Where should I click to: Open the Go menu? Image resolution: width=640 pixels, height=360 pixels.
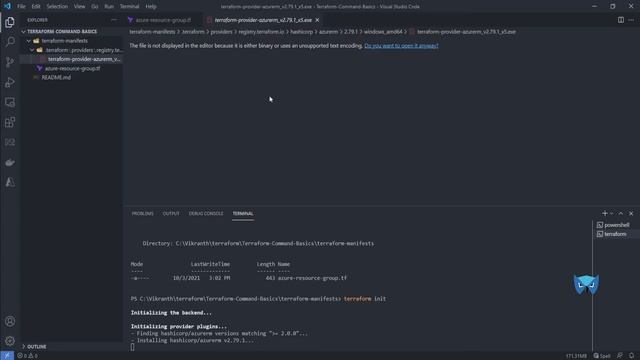pos(95,7)
